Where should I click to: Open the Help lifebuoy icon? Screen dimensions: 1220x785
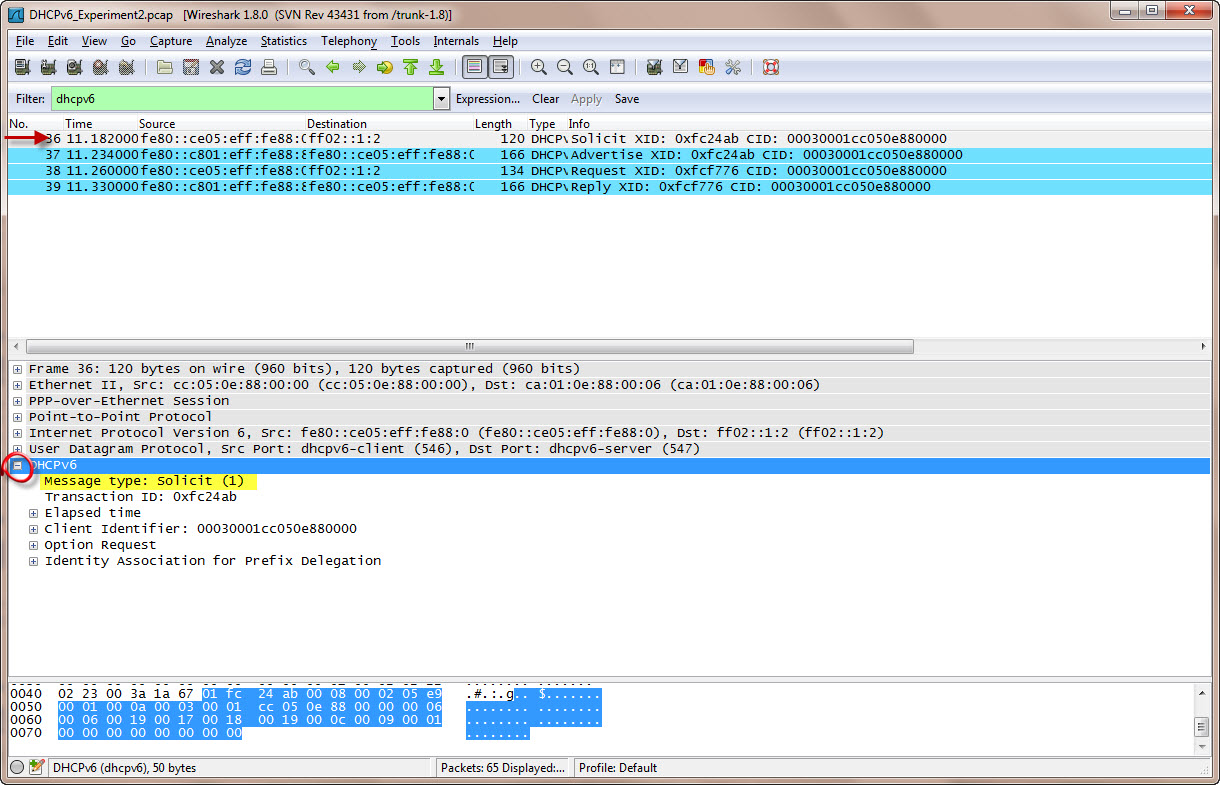[x=770, y=67]
